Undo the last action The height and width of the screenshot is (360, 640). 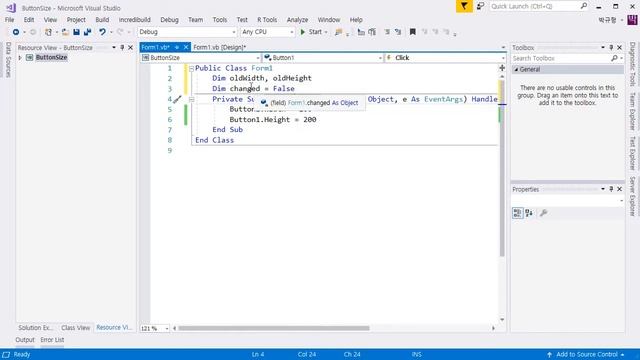102,32
